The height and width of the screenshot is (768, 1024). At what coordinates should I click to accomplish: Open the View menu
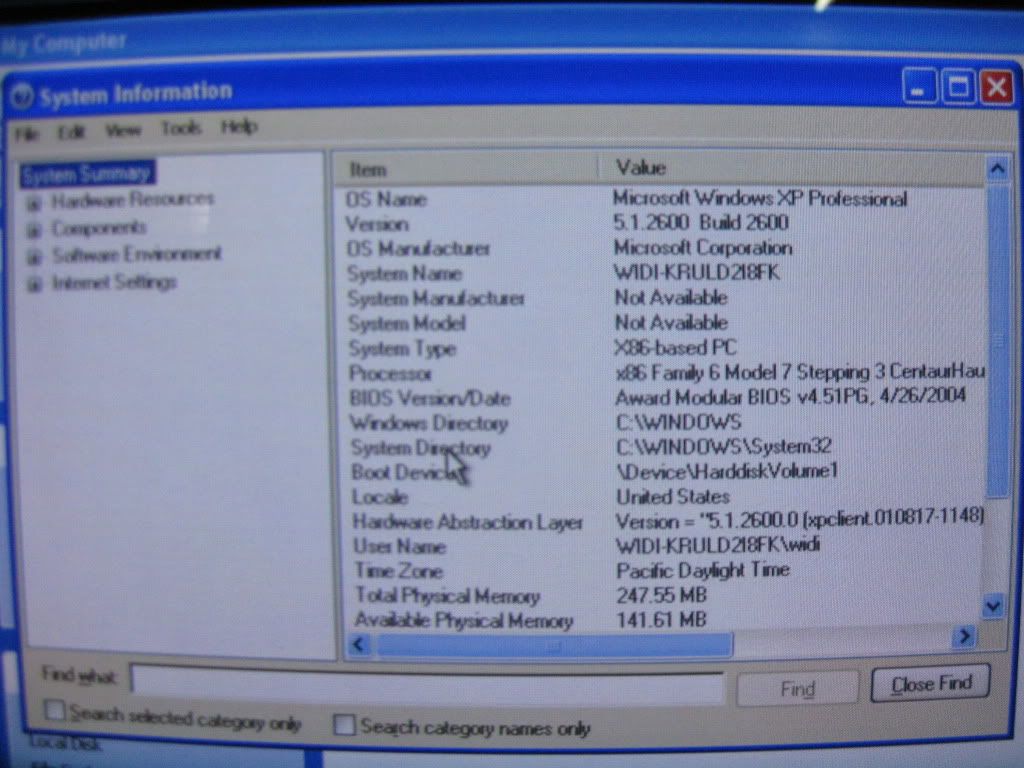[x=123, y=131]
